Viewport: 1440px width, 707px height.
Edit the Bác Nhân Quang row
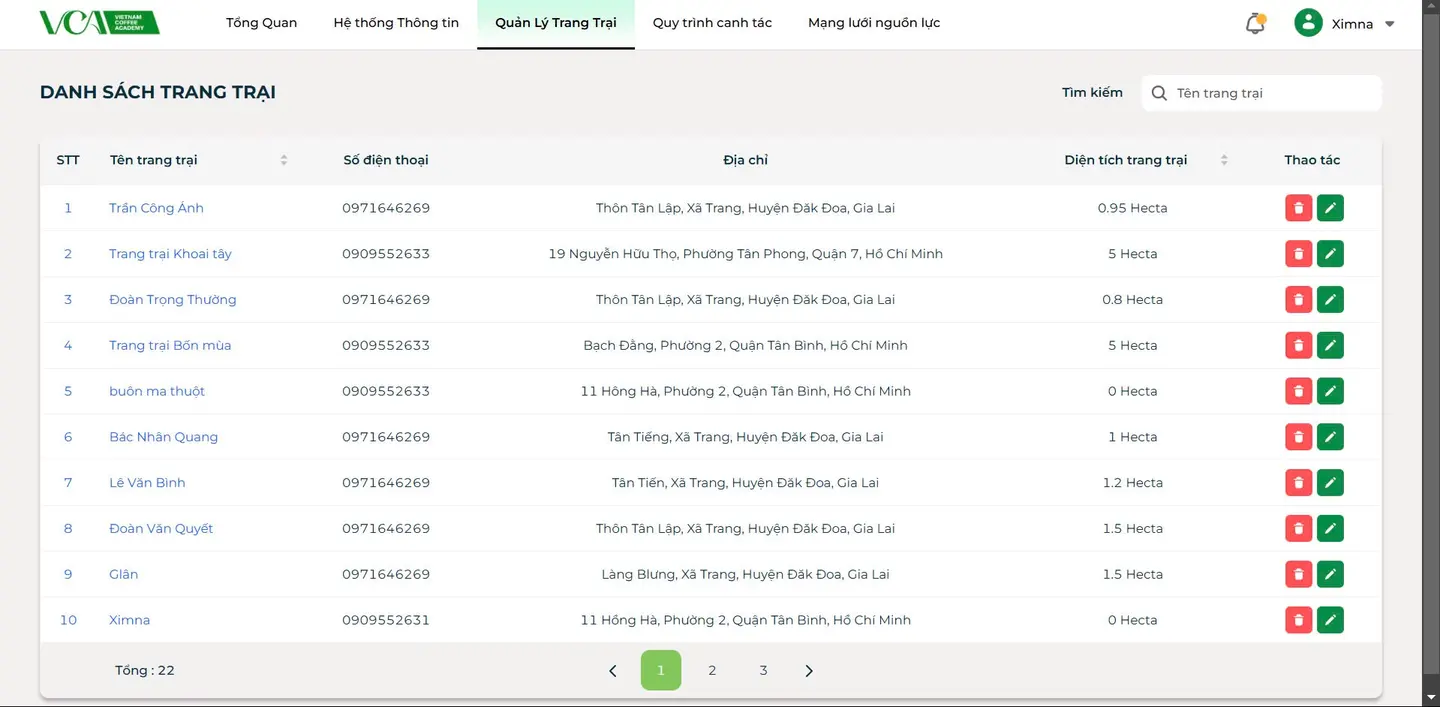[1330, 437]
